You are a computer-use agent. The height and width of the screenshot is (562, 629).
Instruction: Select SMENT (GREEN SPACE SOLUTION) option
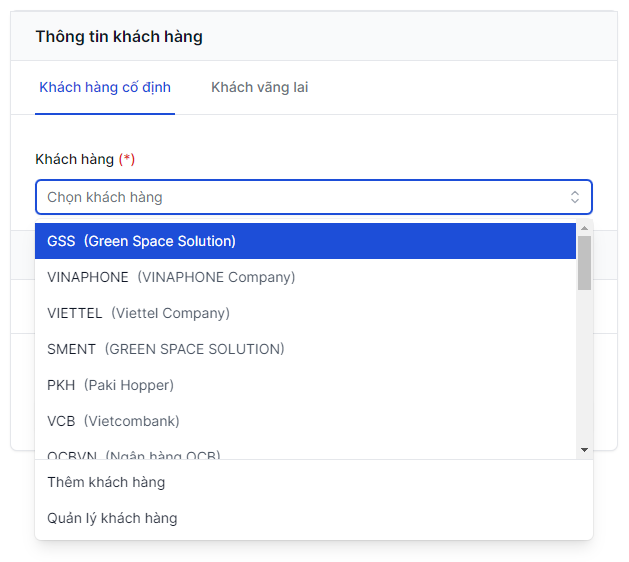point(305,349)
